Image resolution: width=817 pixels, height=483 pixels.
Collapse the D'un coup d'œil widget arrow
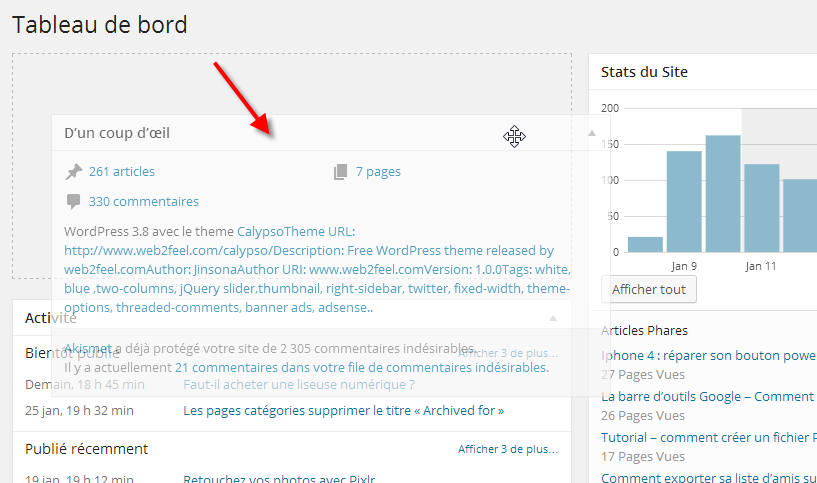pyautogui.click(x=592, y=133)
